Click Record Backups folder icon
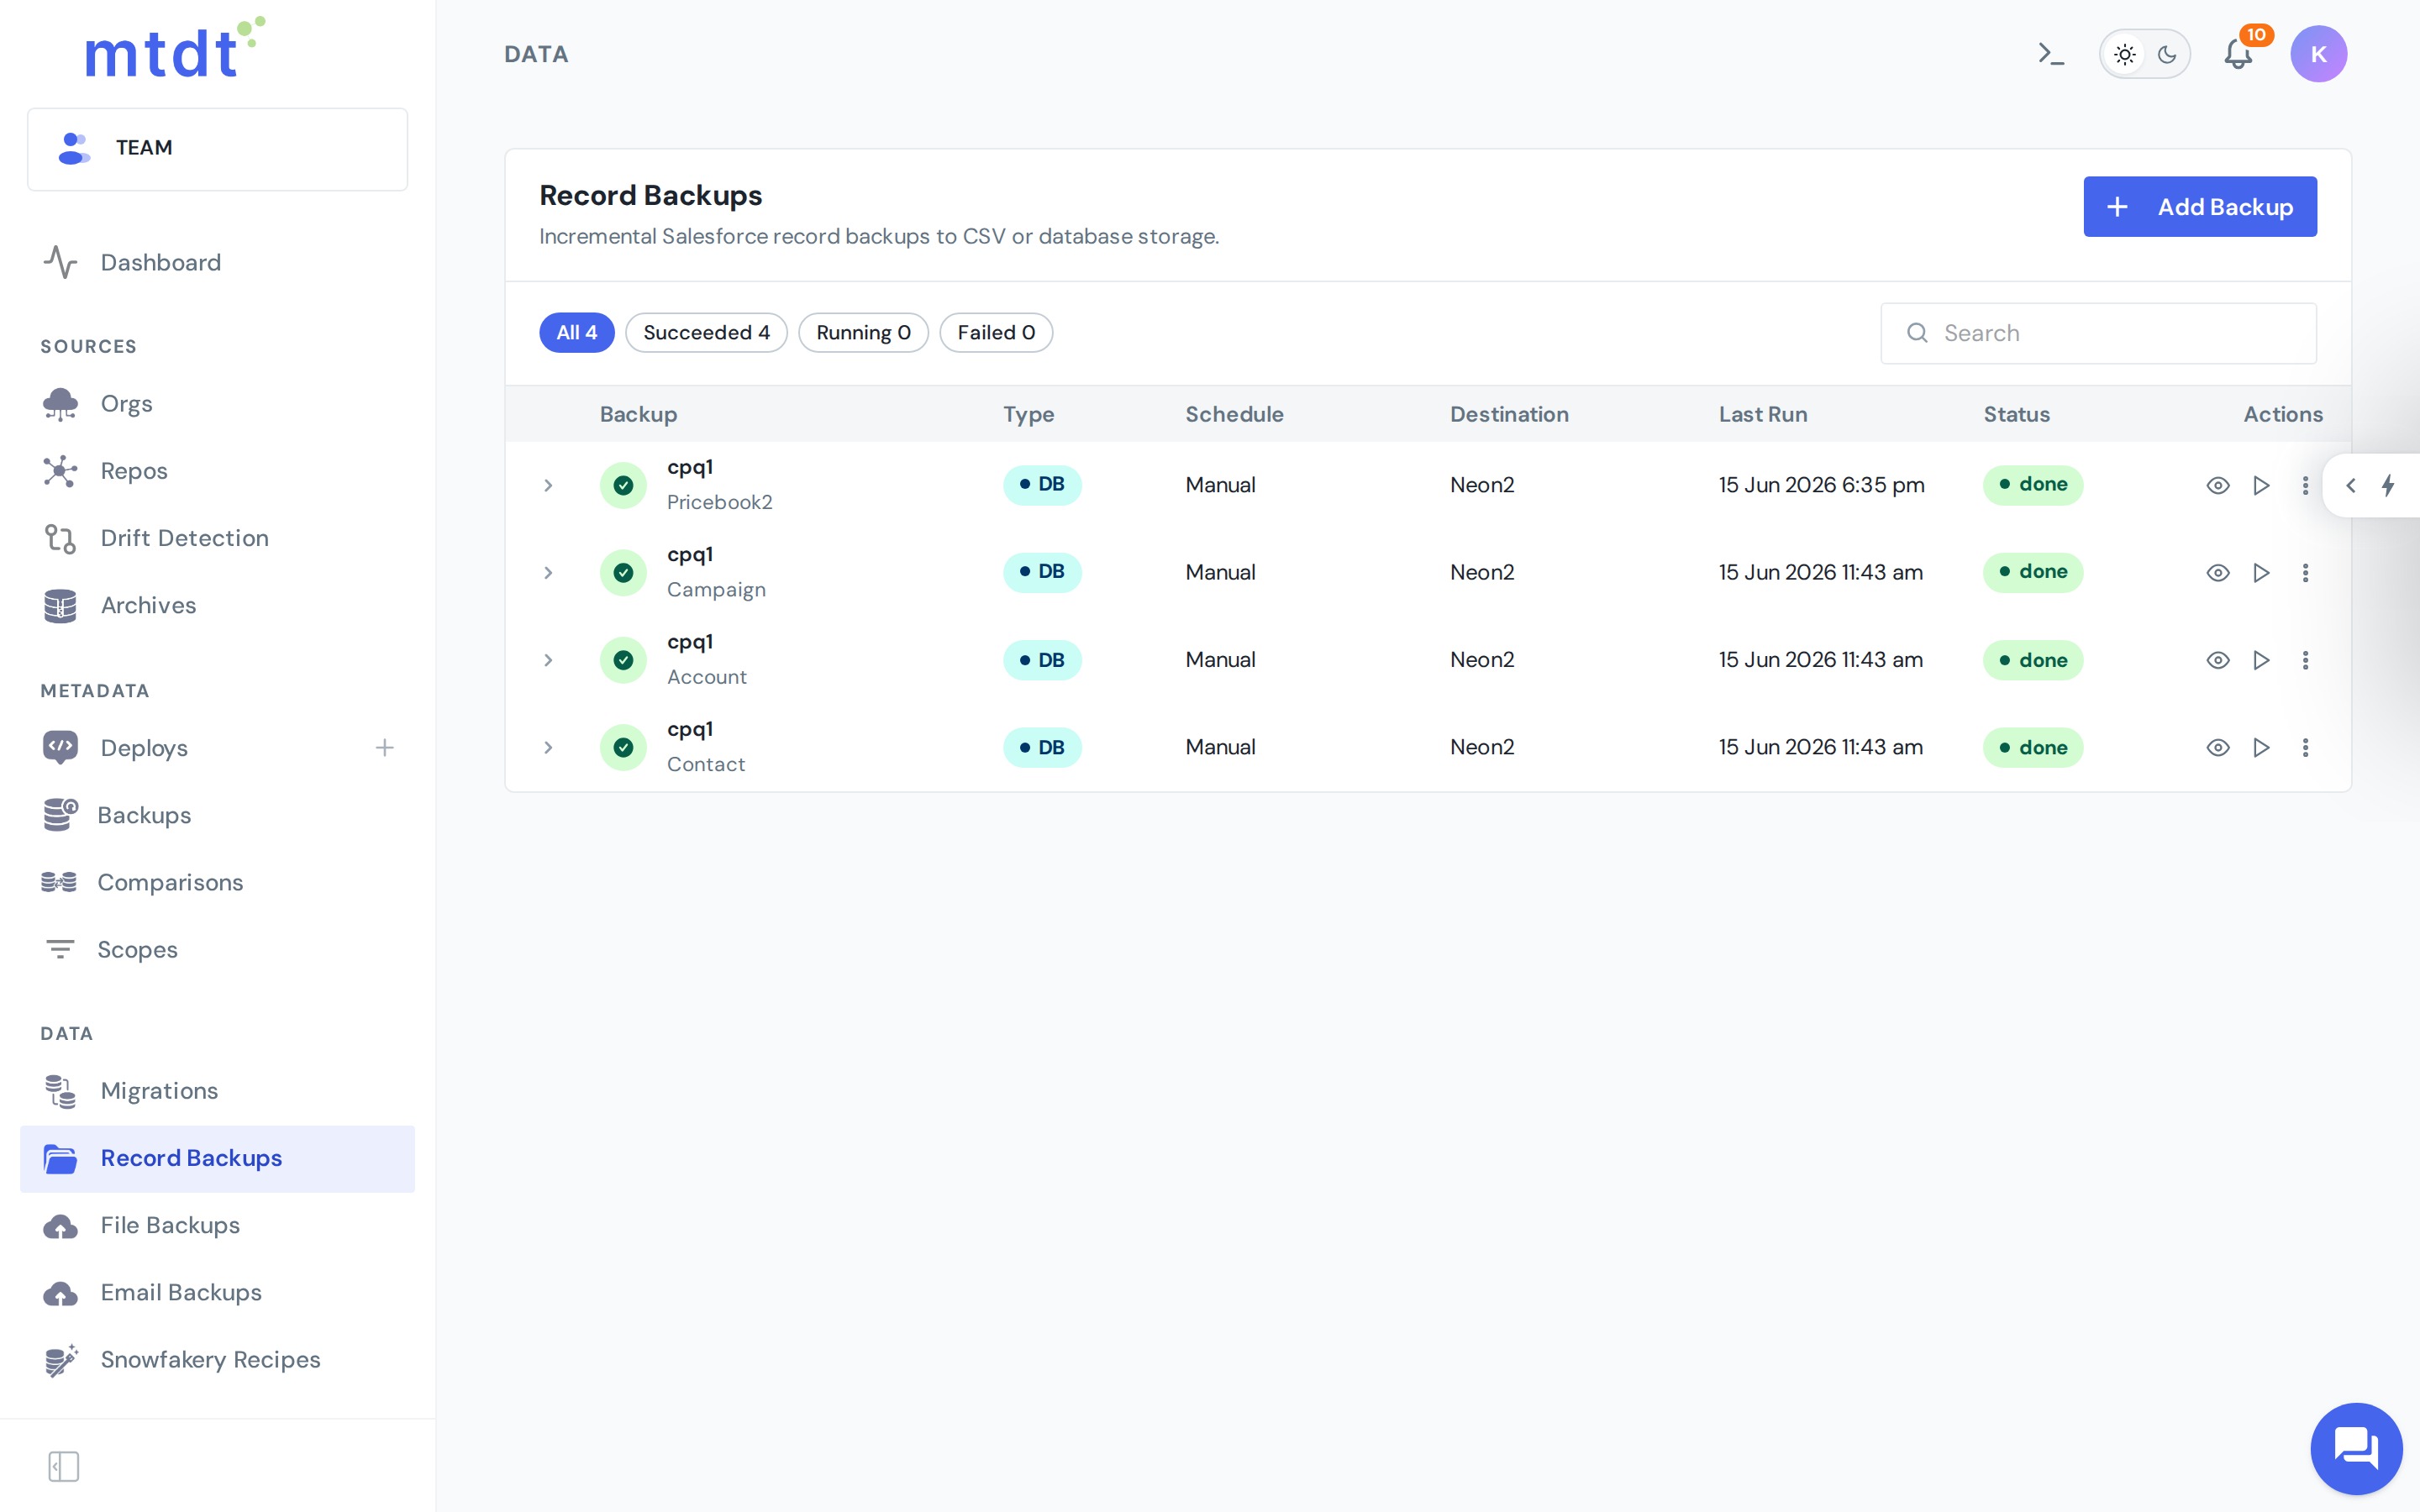Image resolution: width=2420 pixels, height=1512 pixels. pos(60,1158)
